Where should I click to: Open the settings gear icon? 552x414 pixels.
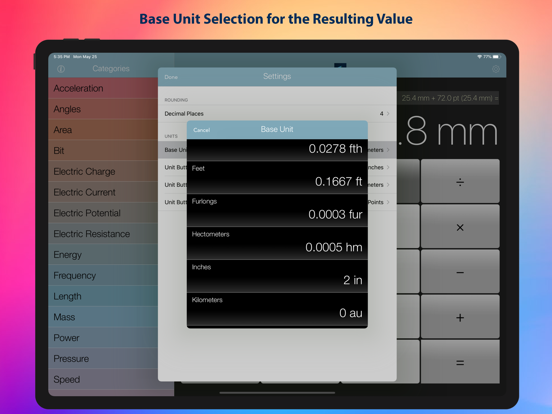(496, 69)
